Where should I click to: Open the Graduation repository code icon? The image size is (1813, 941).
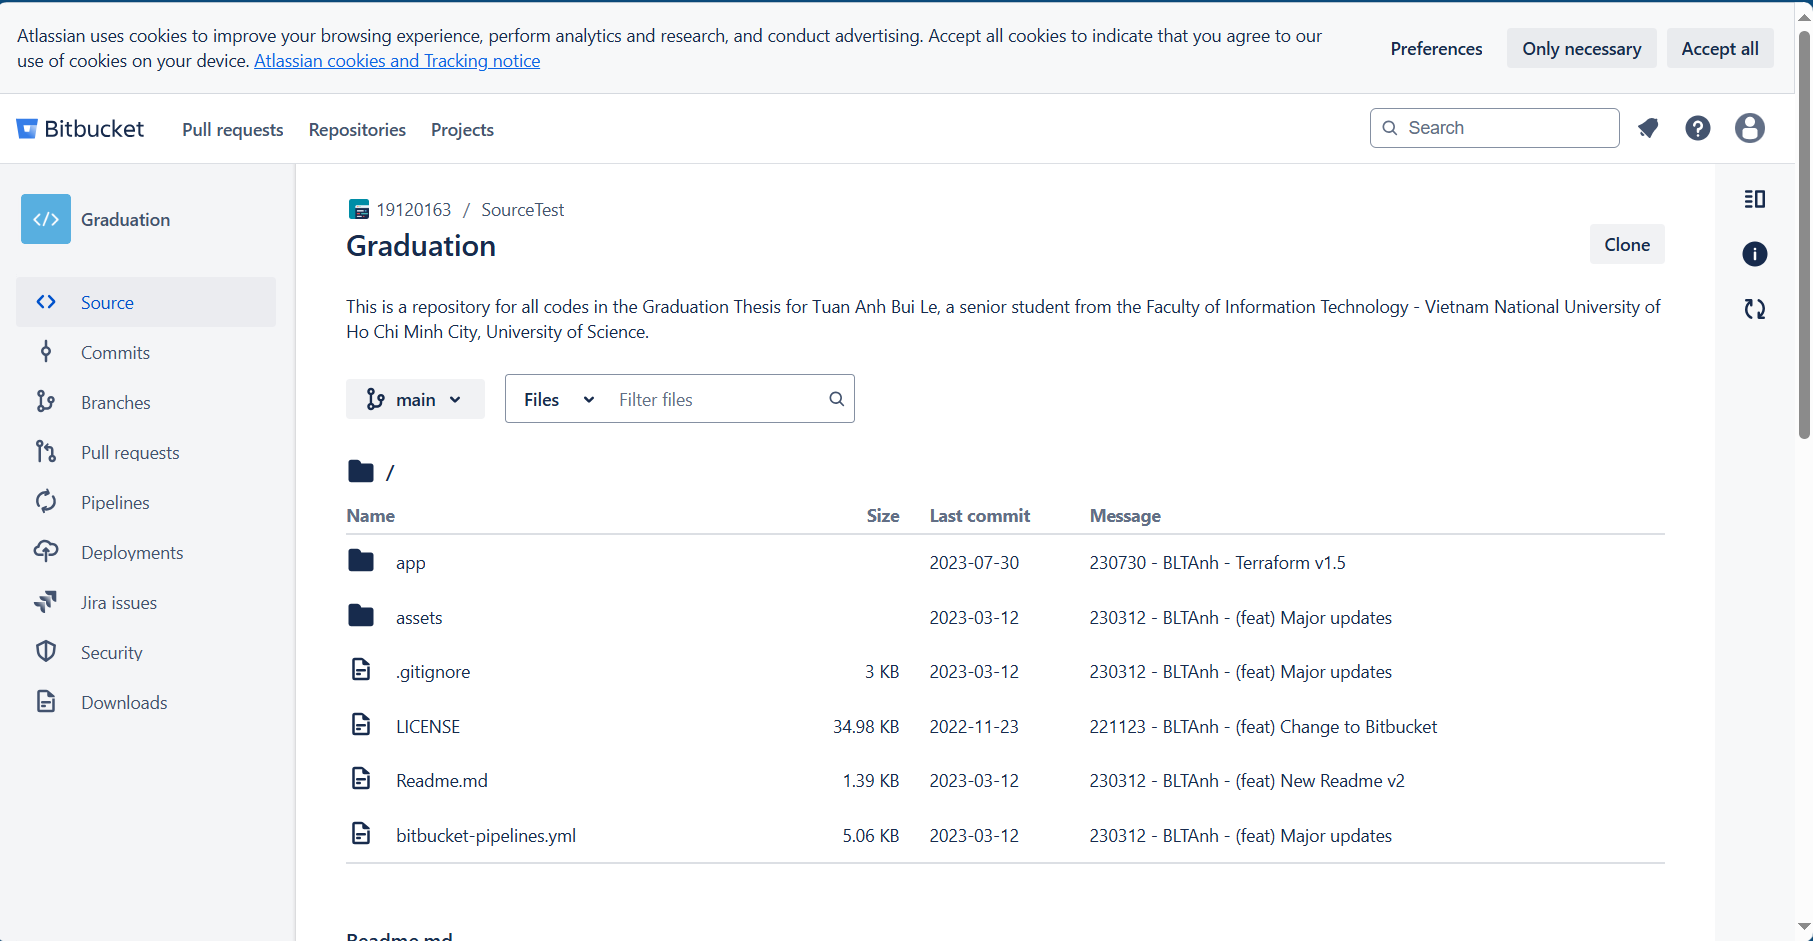46,219
